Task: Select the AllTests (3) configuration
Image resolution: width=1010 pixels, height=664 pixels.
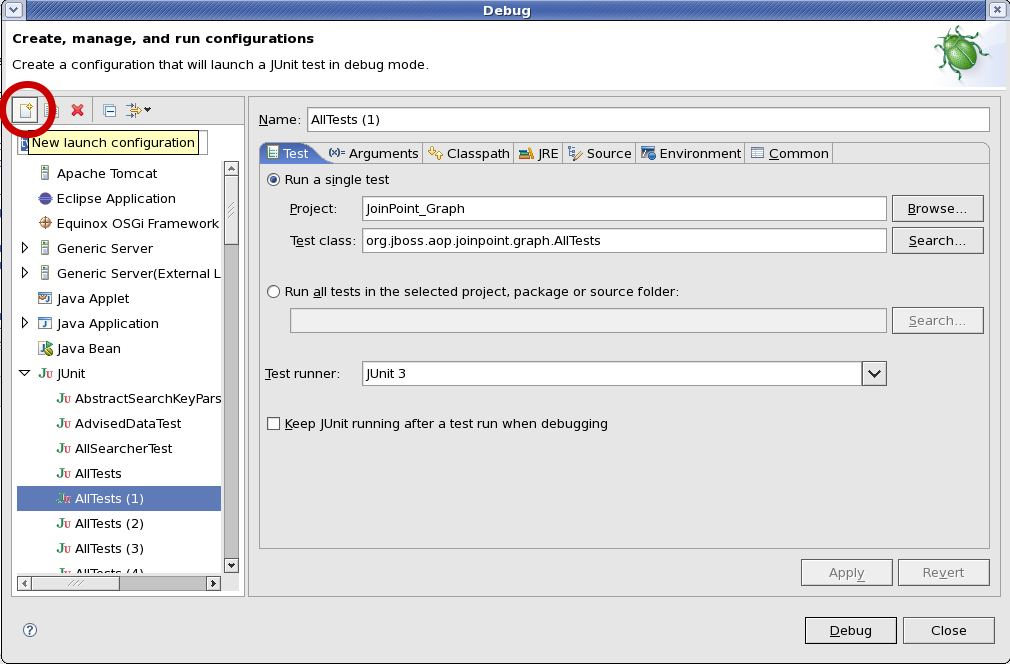Action: [x=109, y=548]
